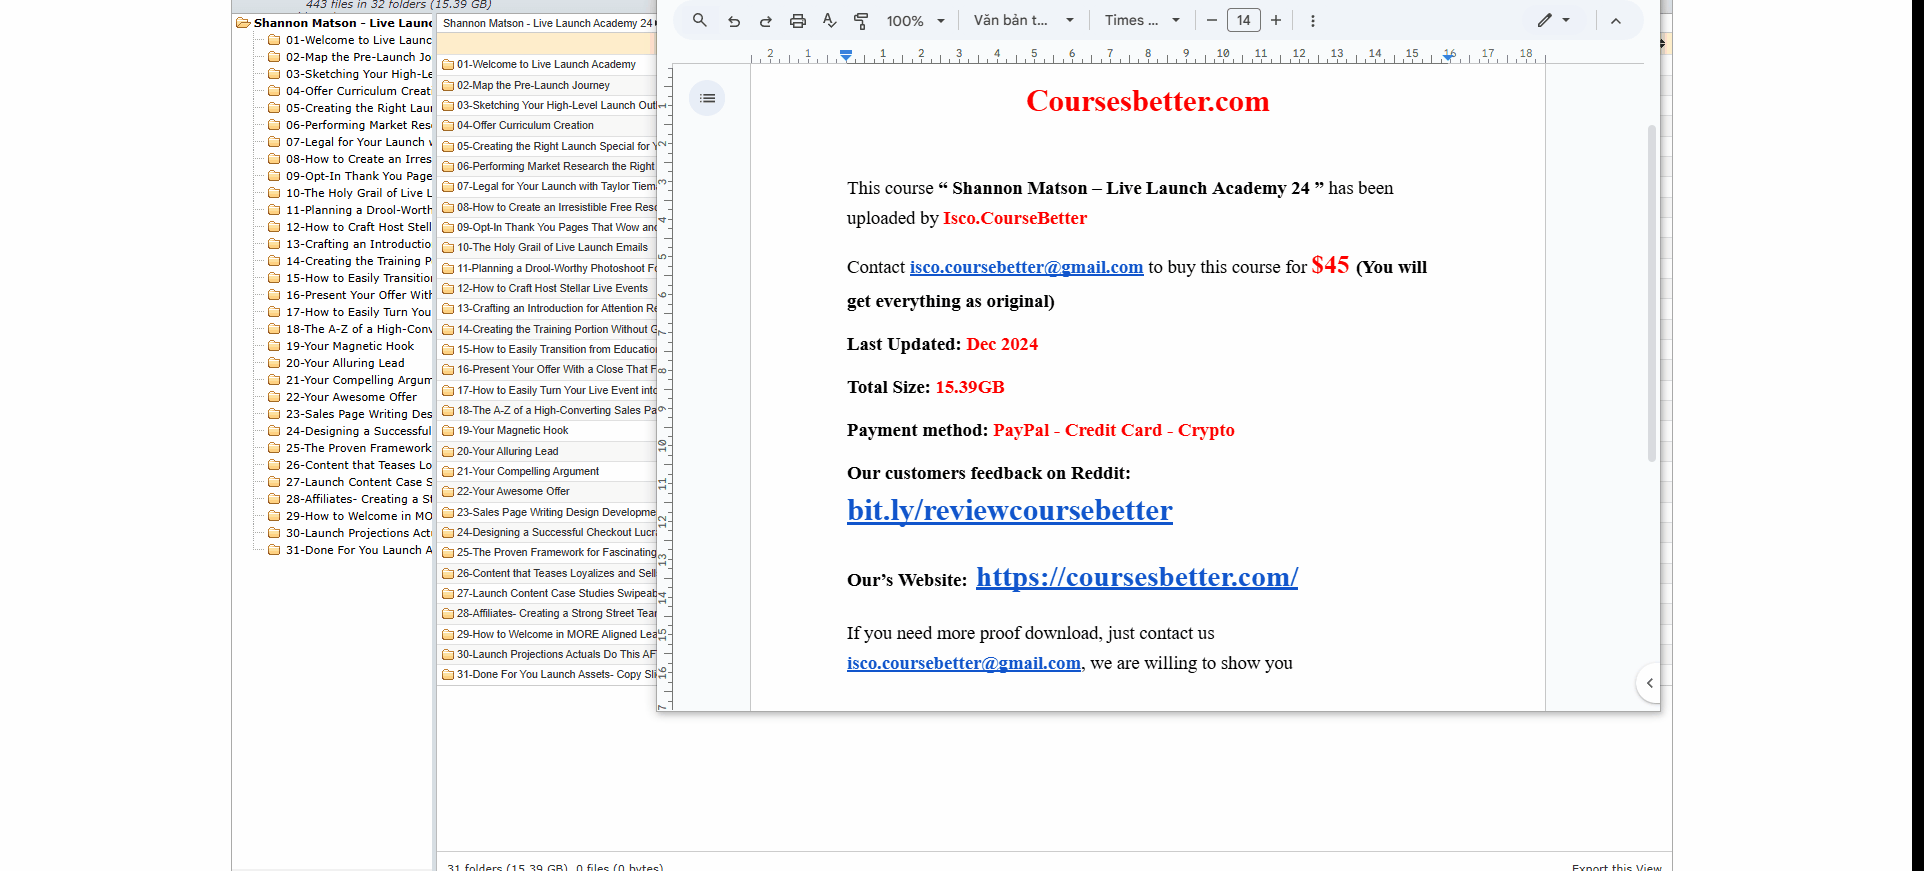The image size is (1924, 871).
Task: Redo the last action
Action: point(766,21)
